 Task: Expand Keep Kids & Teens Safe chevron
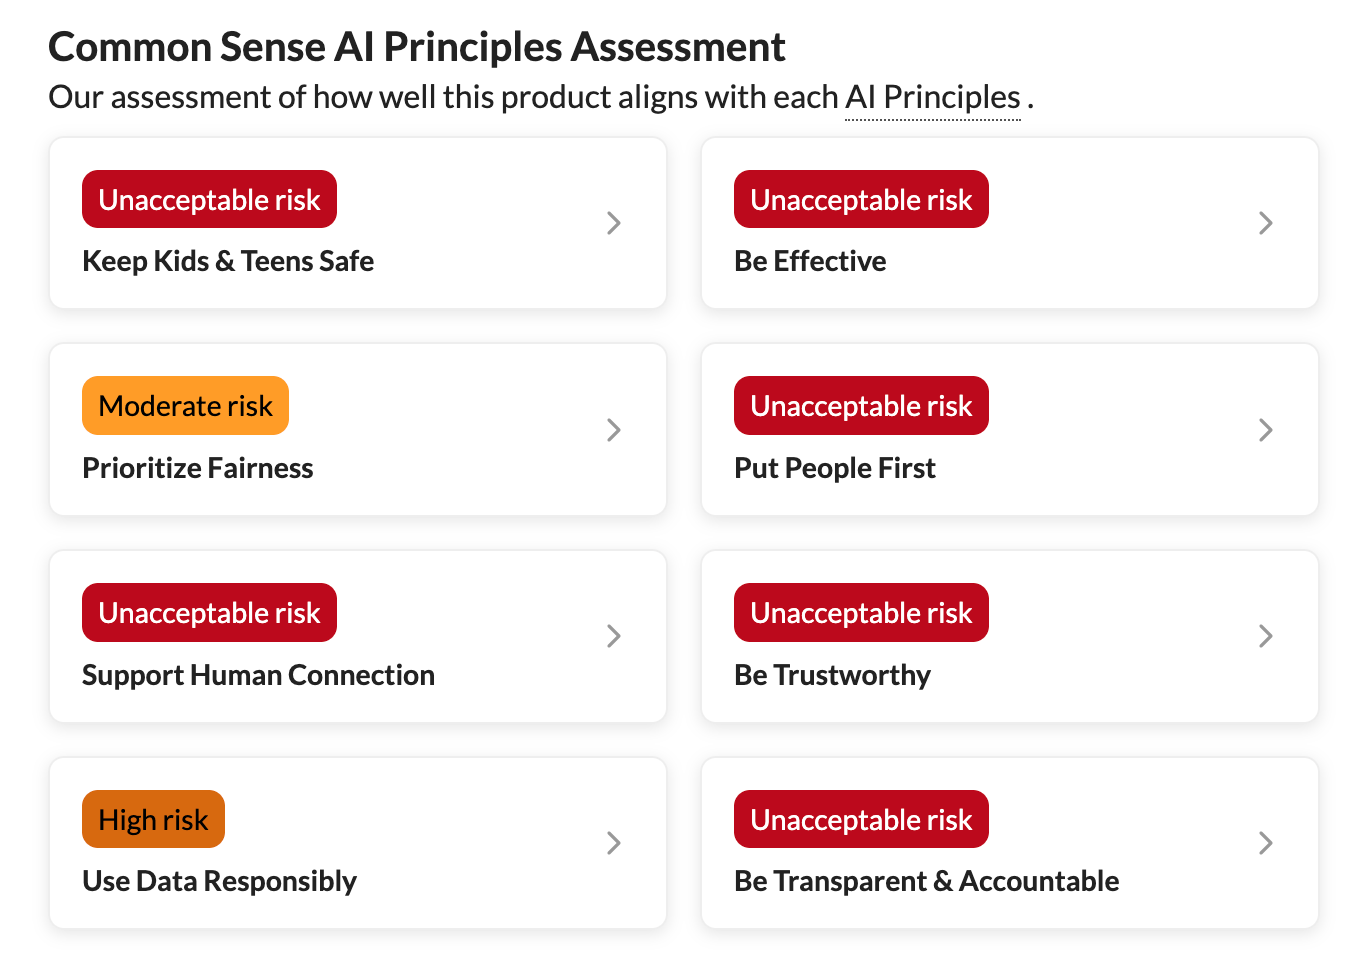[614, 223]
